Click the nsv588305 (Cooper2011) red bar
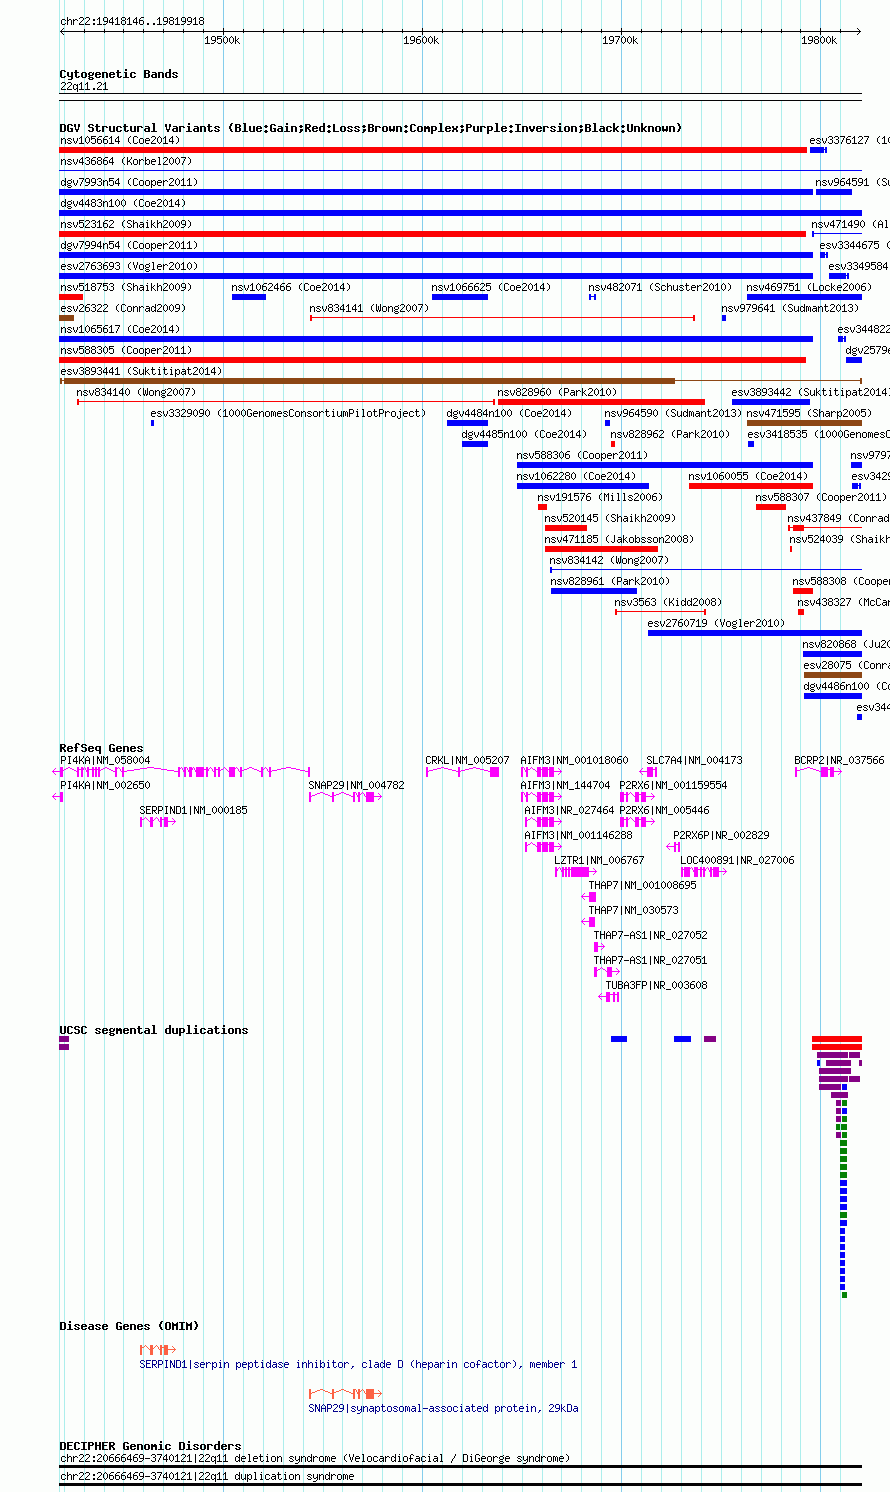This screenshot has height=1492, width=890. click(x=433, y=360)
